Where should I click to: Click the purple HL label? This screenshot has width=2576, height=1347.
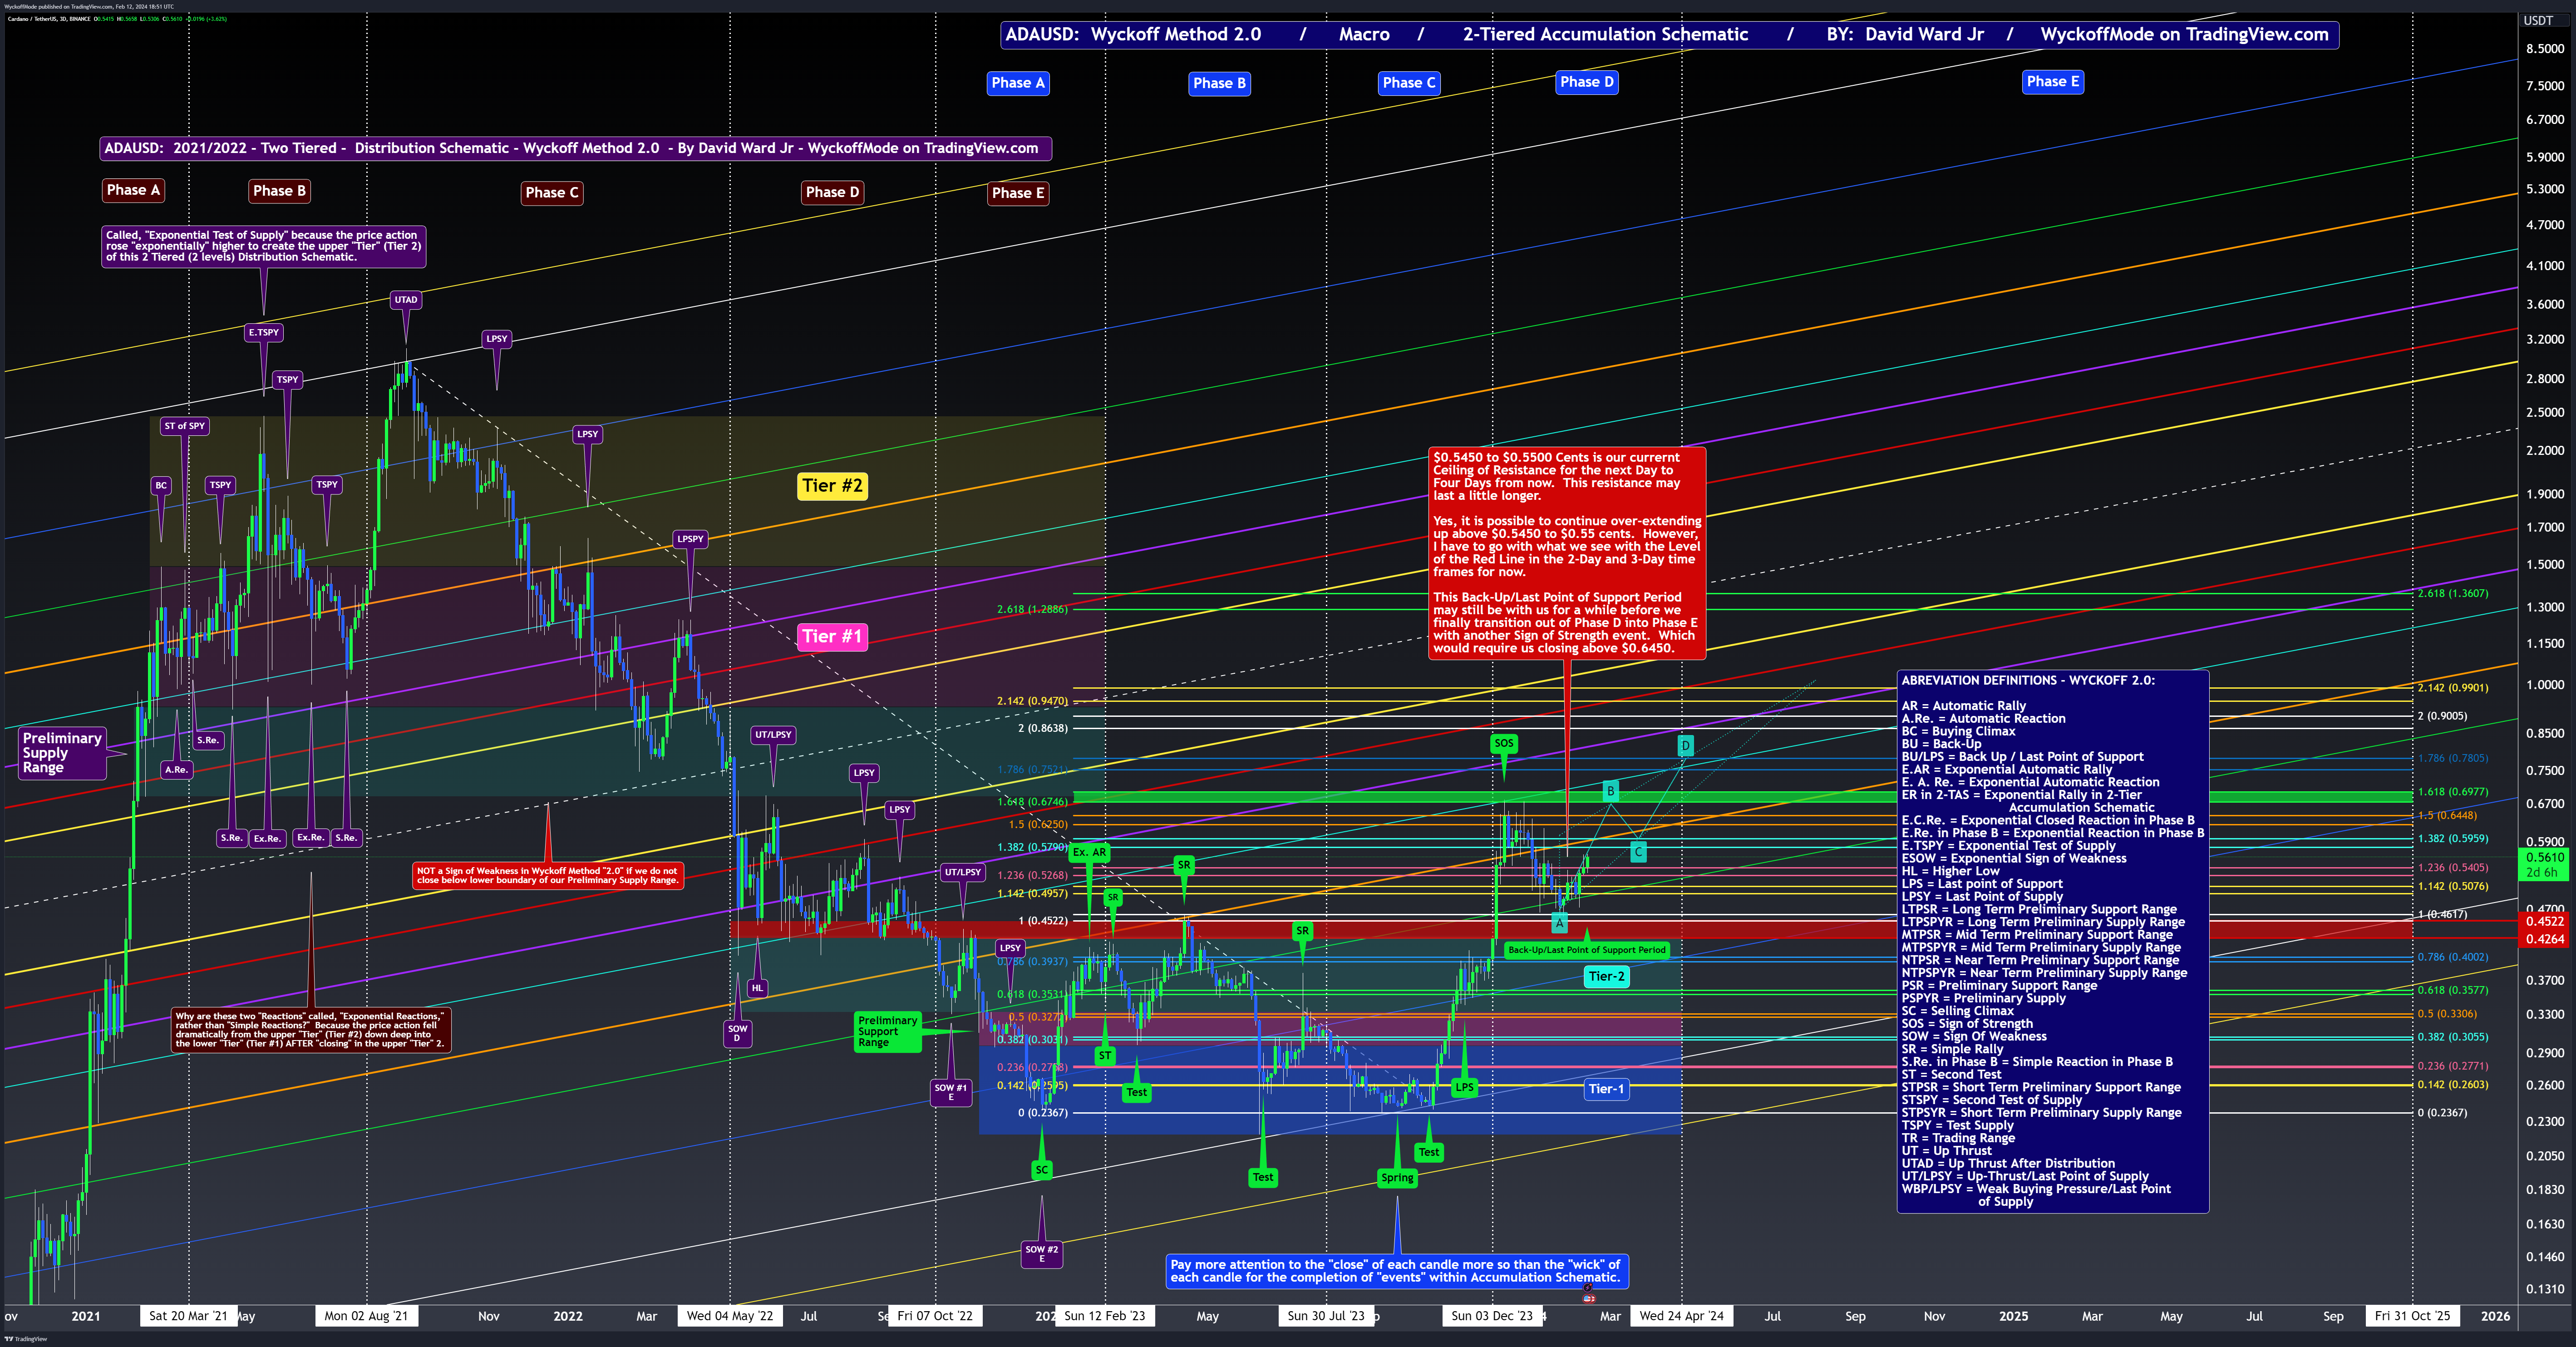pyautogui.click(x=757, y=988)
